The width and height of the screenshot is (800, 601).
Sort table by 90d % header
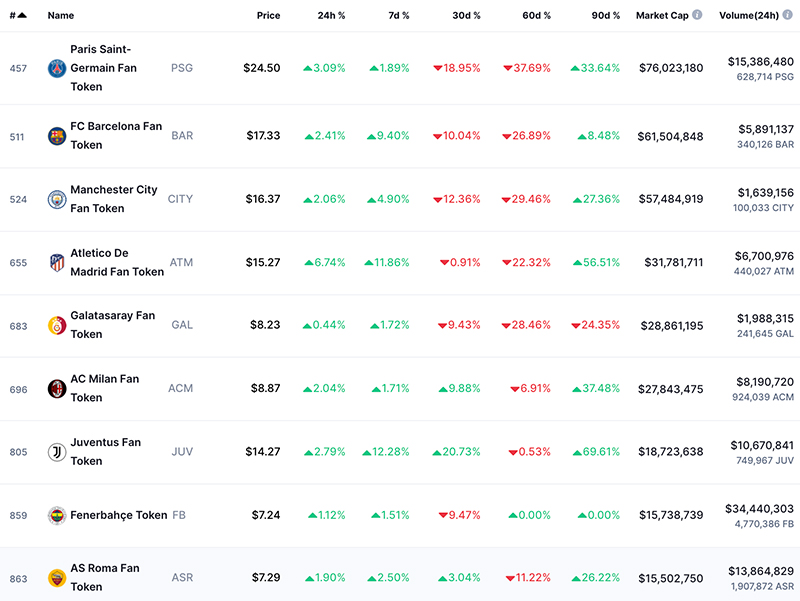606,15
